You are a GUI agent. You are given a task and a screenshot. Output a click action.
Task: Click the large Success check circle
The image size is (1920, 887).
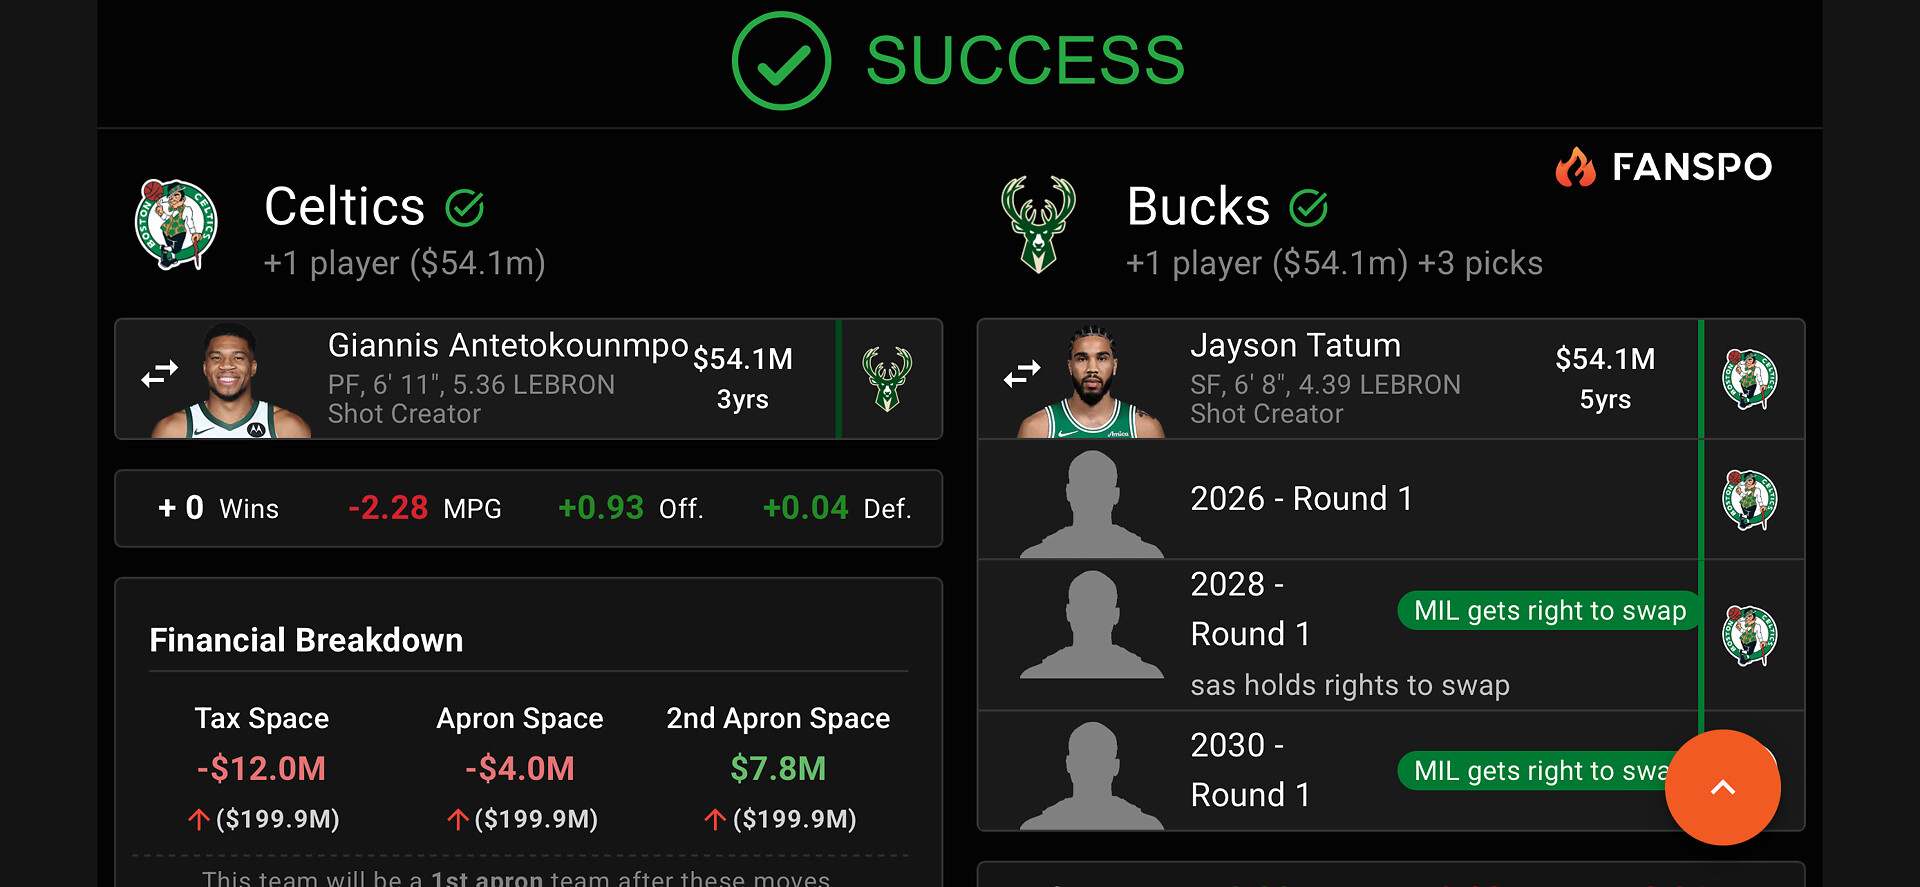tap(781, 61)
